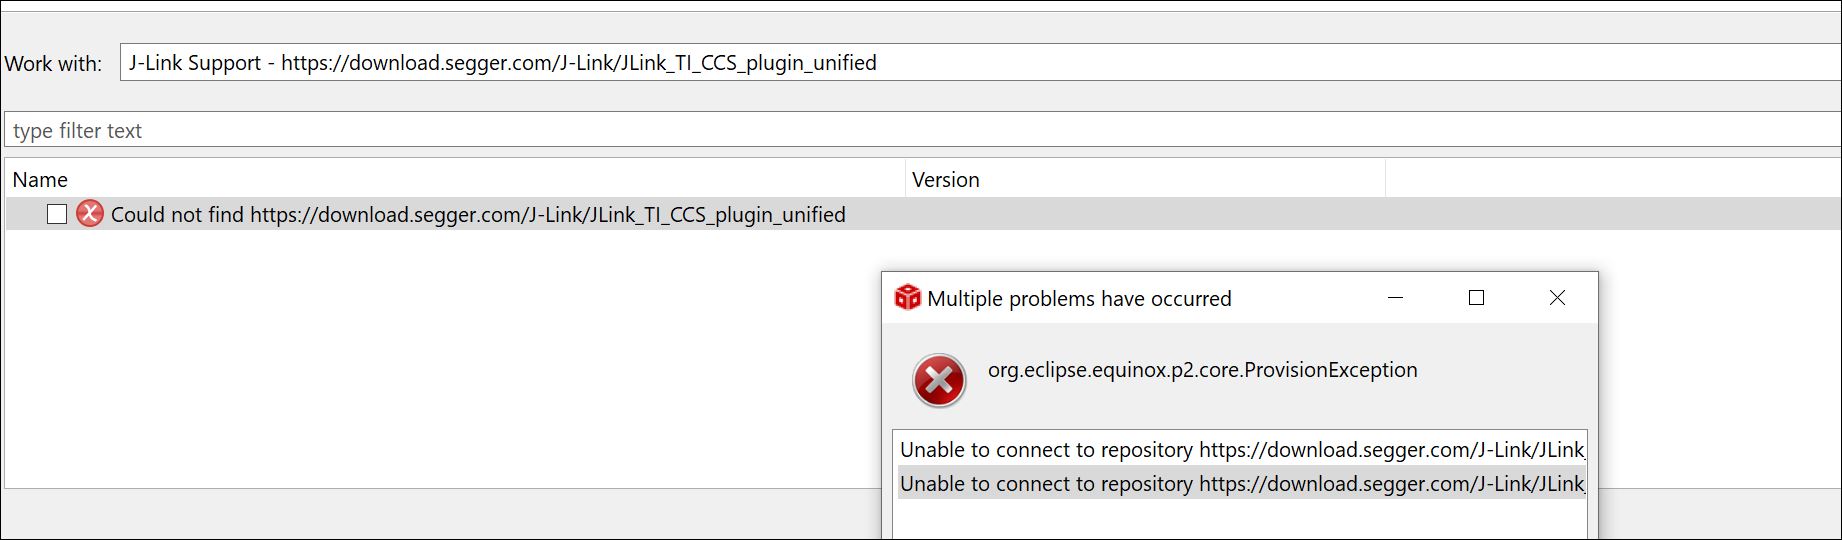Image resolution: width=1842 pixels, height=540 pixels.
Task: Click the red error icon beside Could not find
Action: tap(90, 213)
